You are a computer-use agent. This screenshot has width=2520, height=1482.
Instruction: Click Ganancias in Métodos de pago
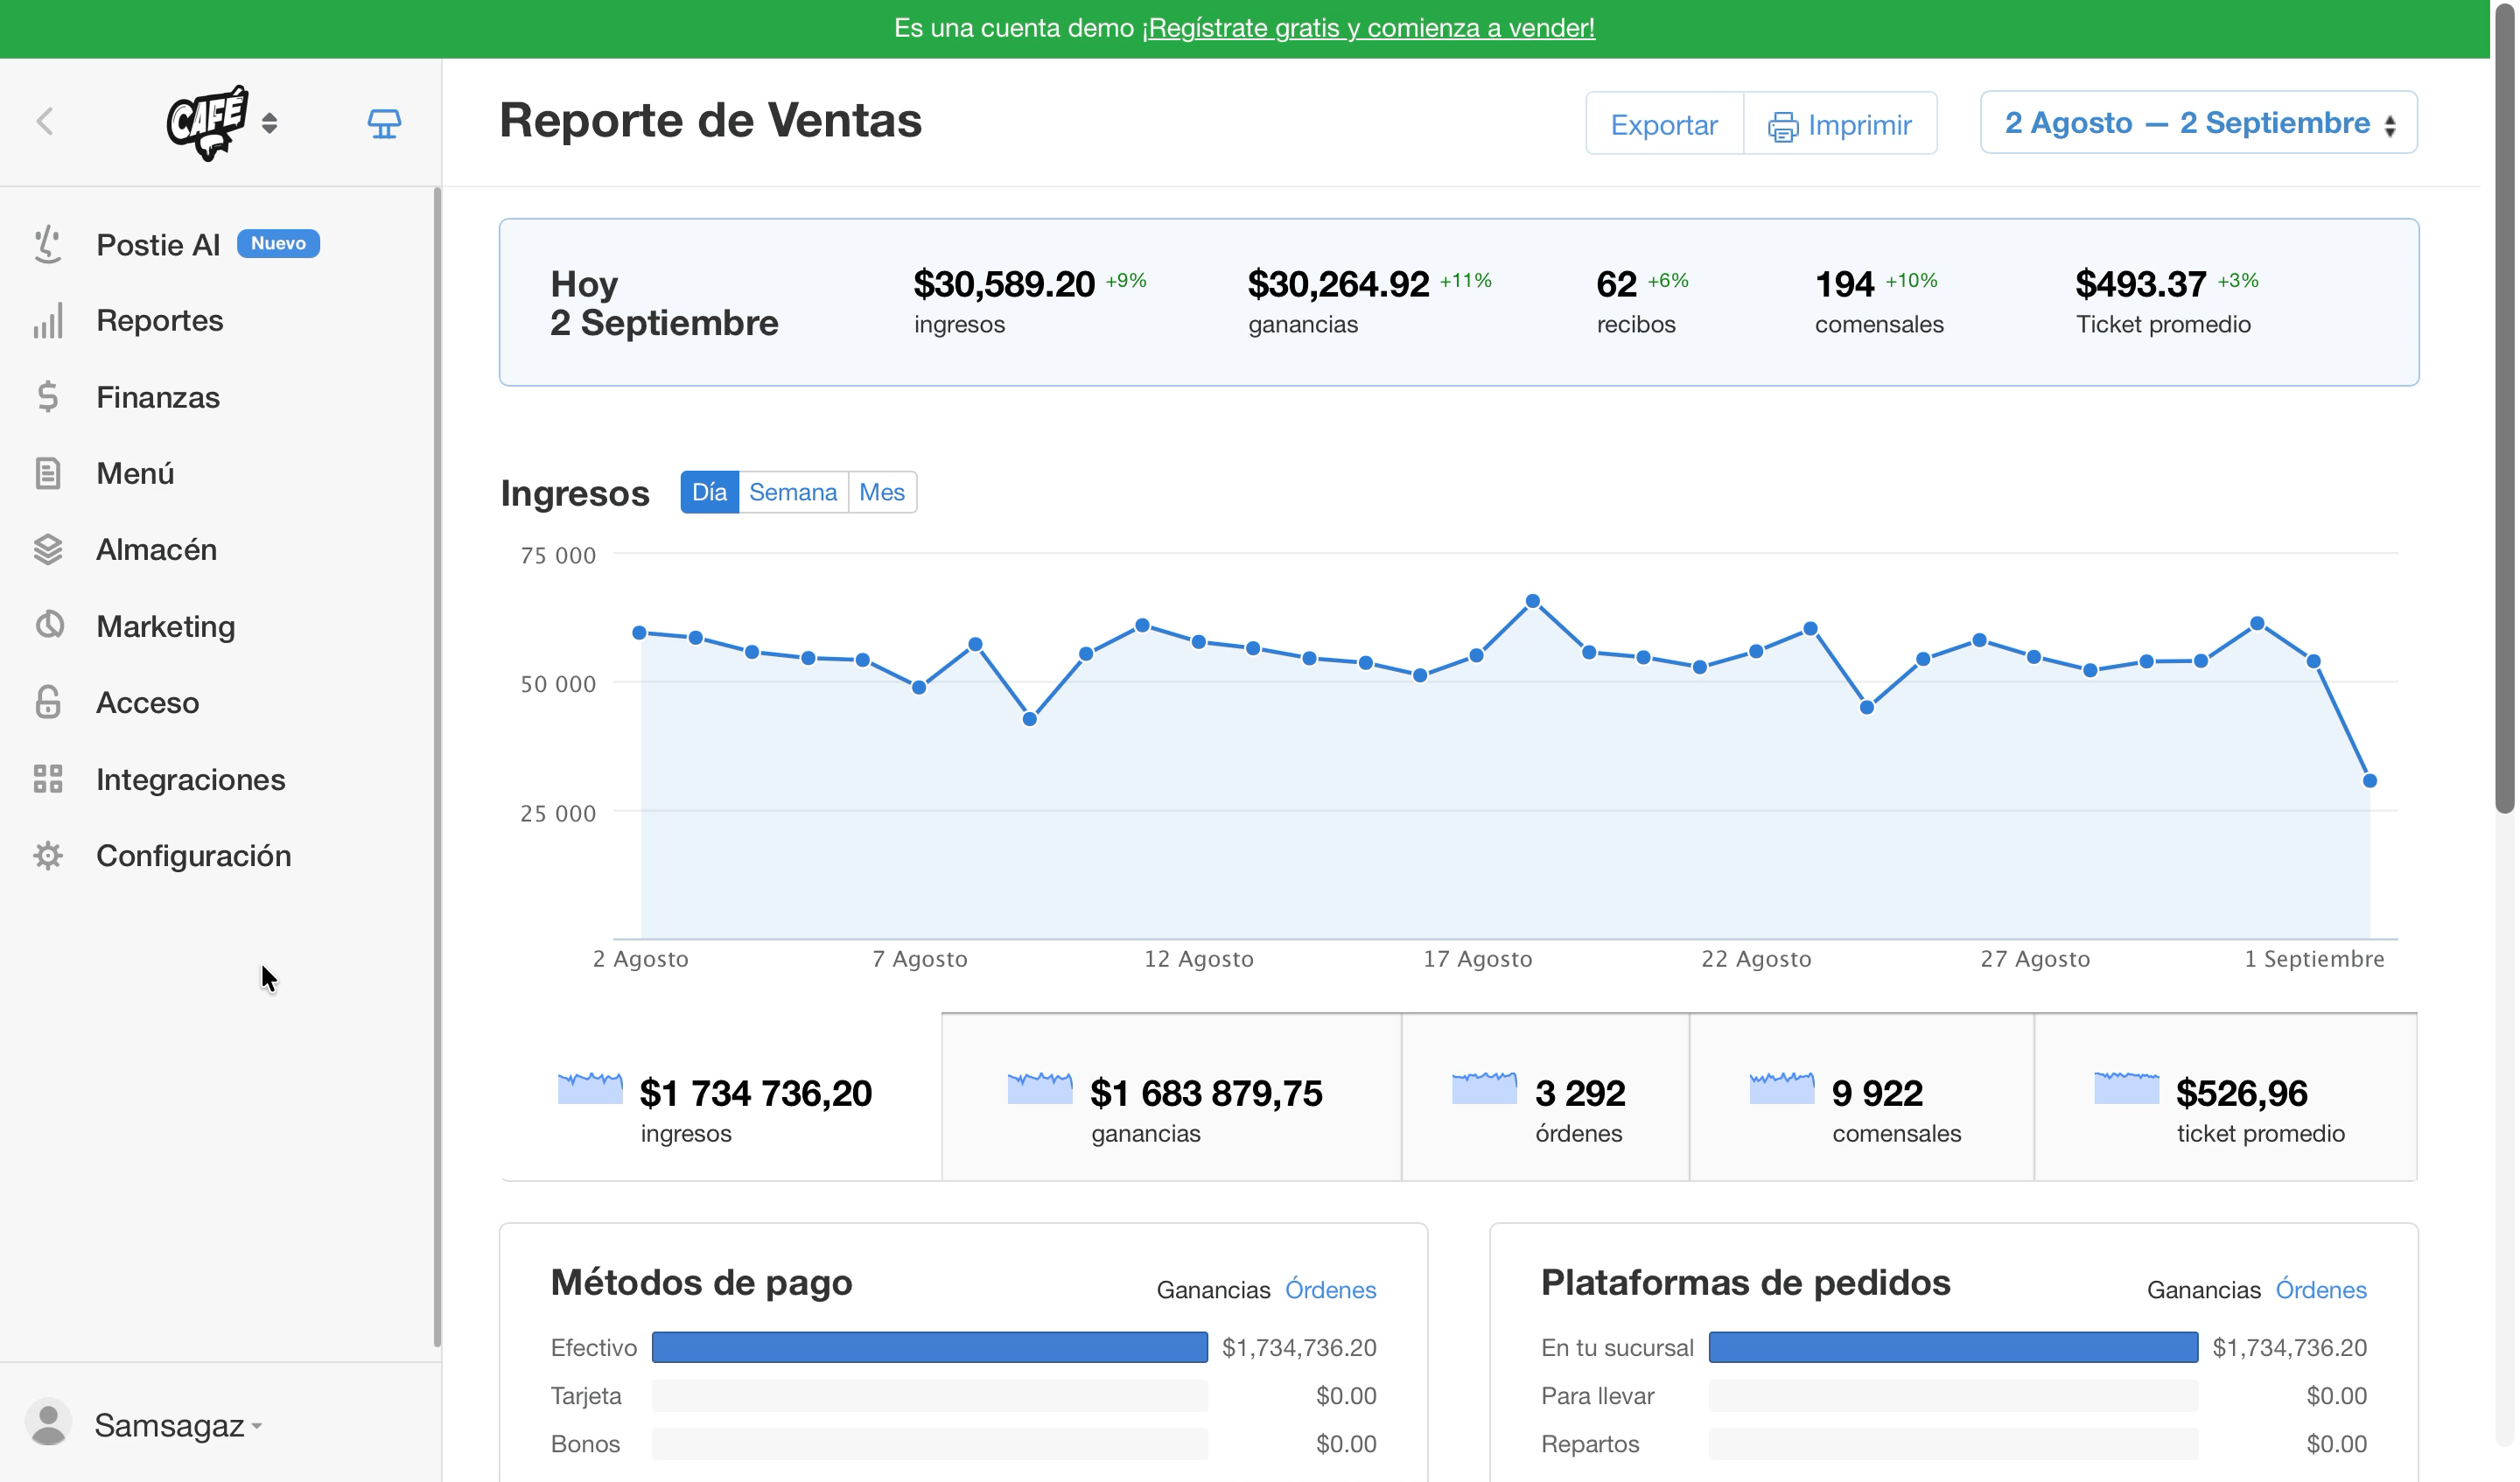(1214, 1290)
